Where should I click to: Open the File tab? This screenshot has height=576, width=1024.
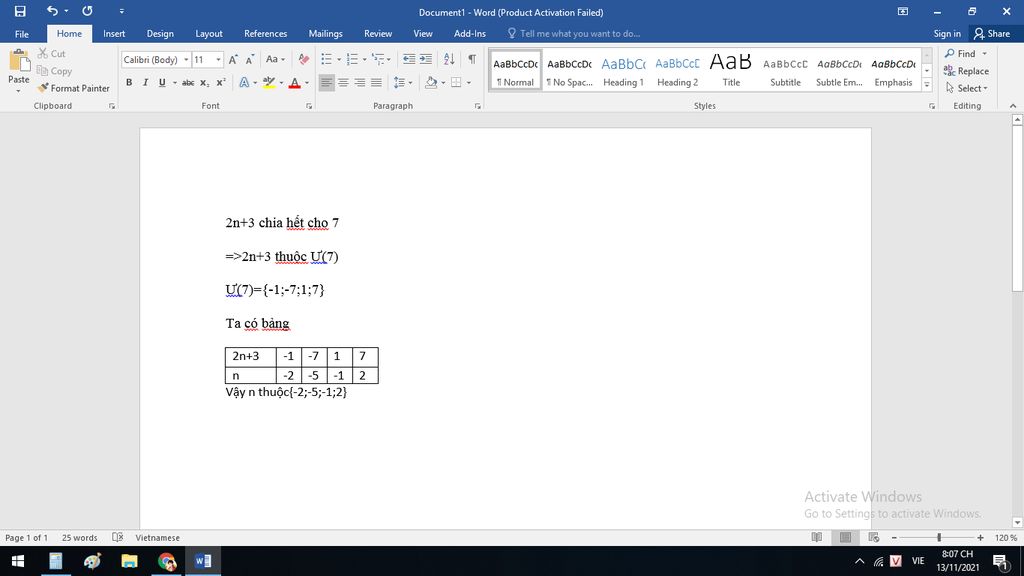point(22,34)
